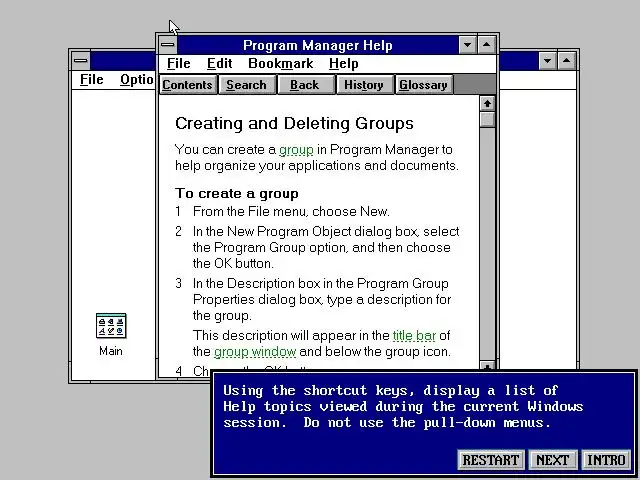
Task: Maximize the Program Manager Help window
Action: [487, 45]
